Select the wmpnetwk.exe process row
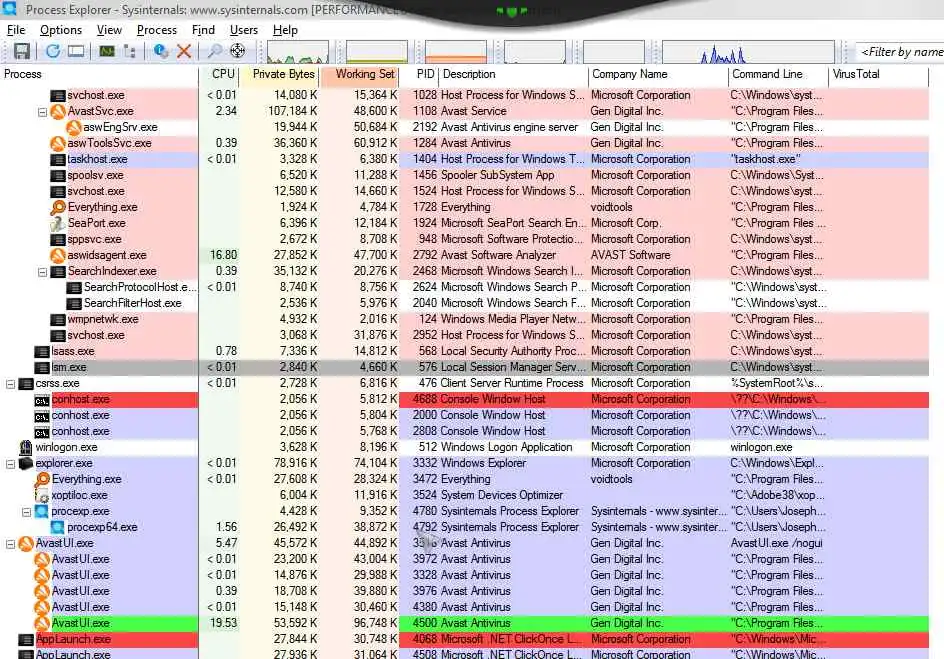The image size is (944, 659). tap(464, 319)
